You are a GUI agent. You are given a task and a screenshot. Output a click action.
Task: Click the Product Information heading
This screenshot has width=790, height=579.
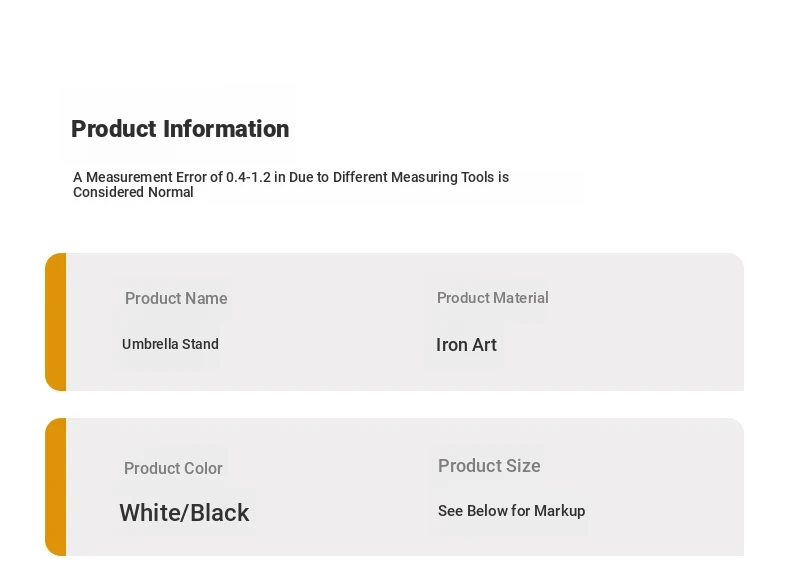[x=180, y=129]
